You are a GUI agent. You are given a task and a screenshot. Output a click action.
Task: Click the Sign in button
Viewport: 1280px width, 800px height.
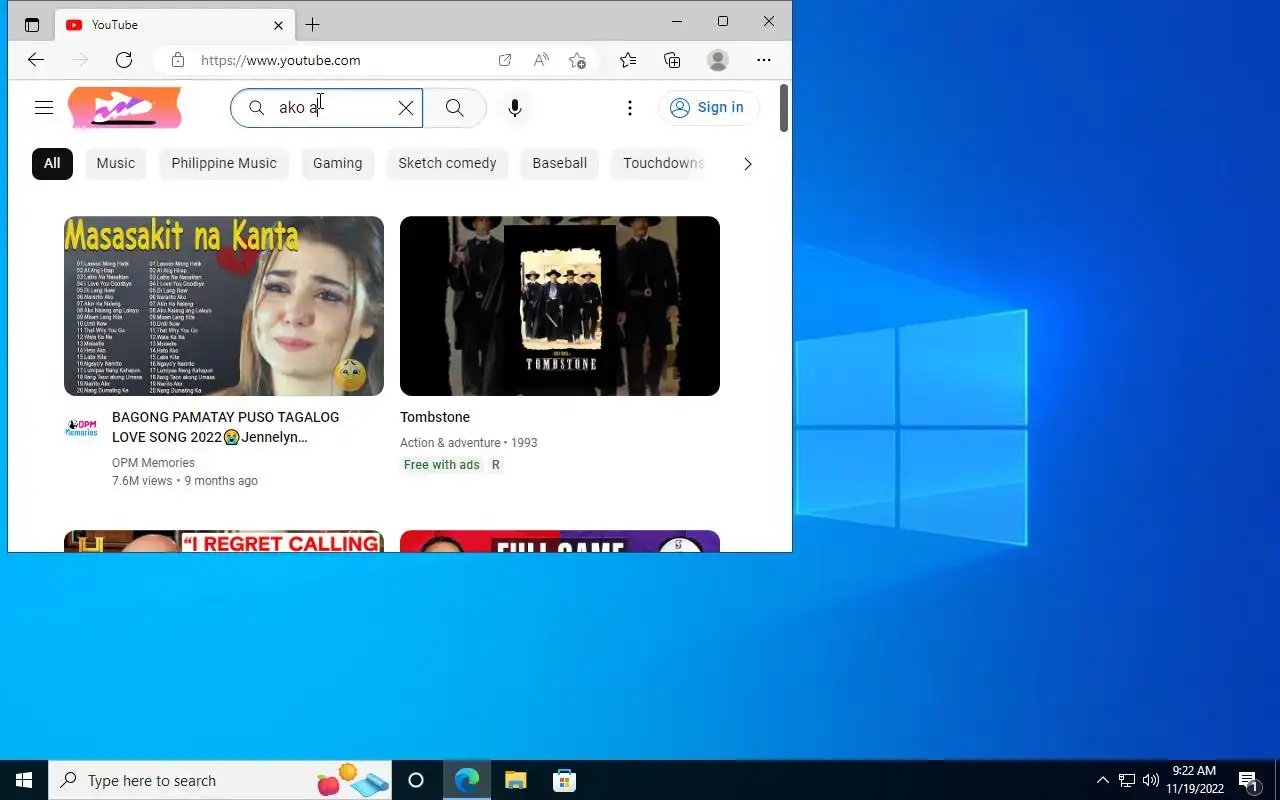coord(707,108)
